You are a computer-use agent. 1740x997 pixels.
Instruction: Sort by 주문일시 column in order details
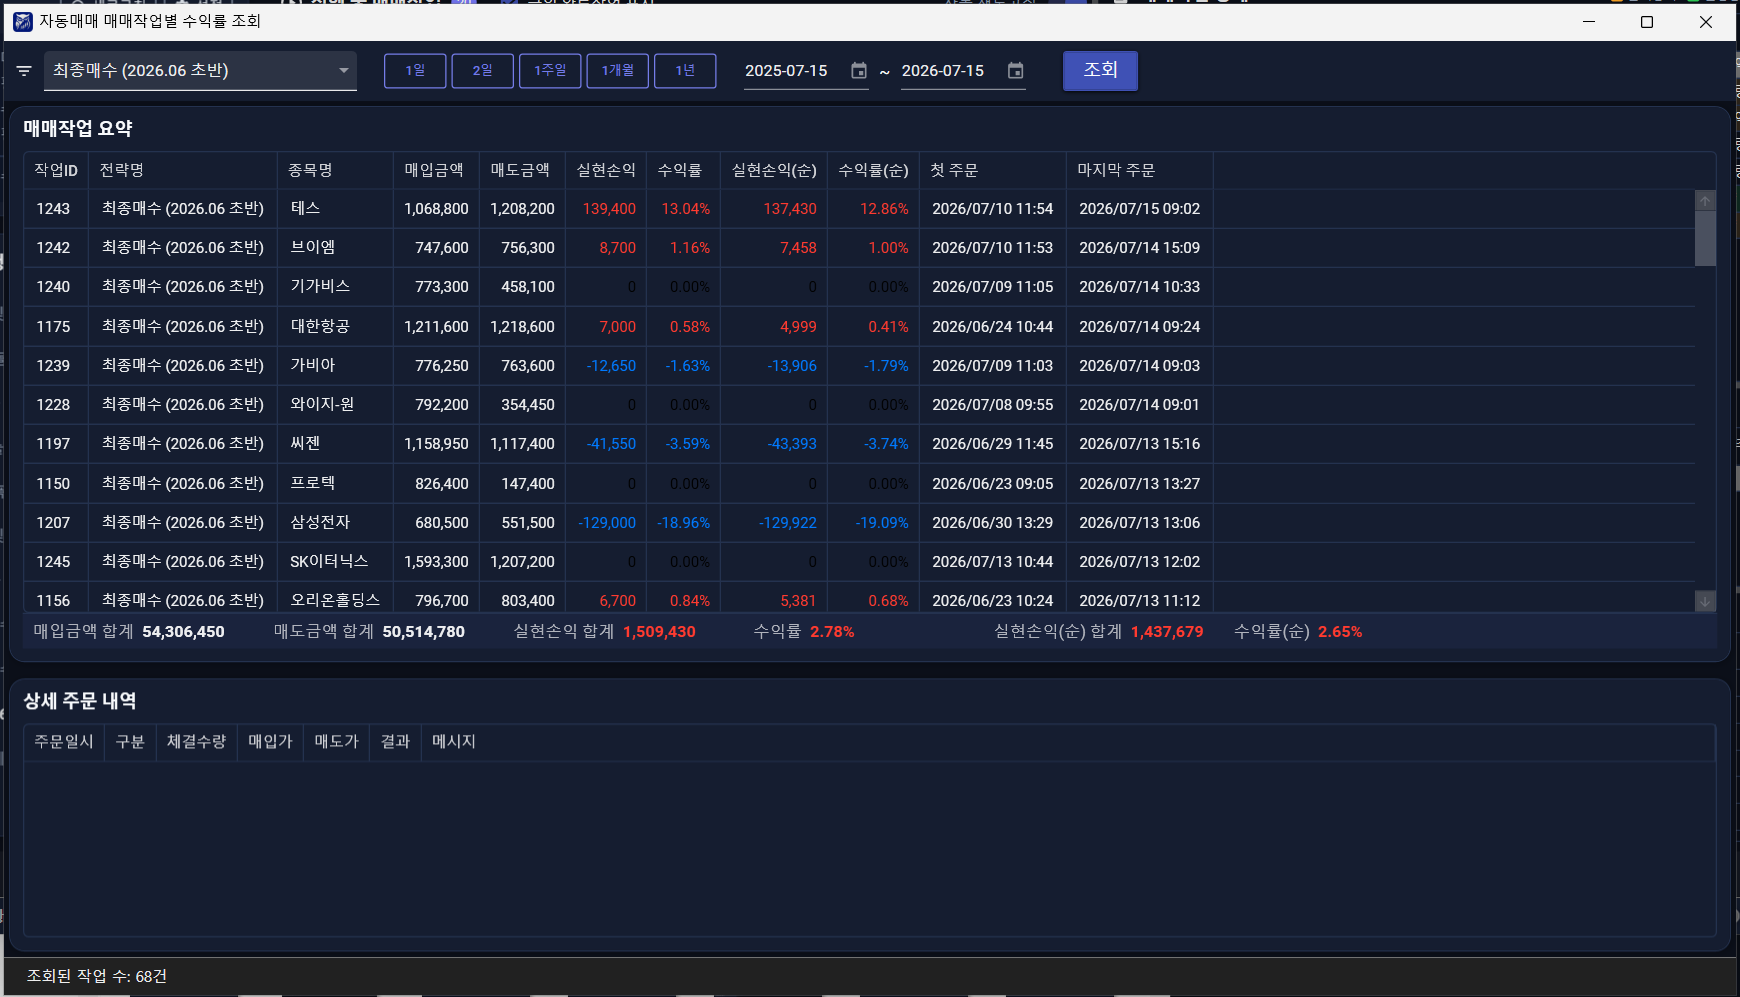click(64, 742)
